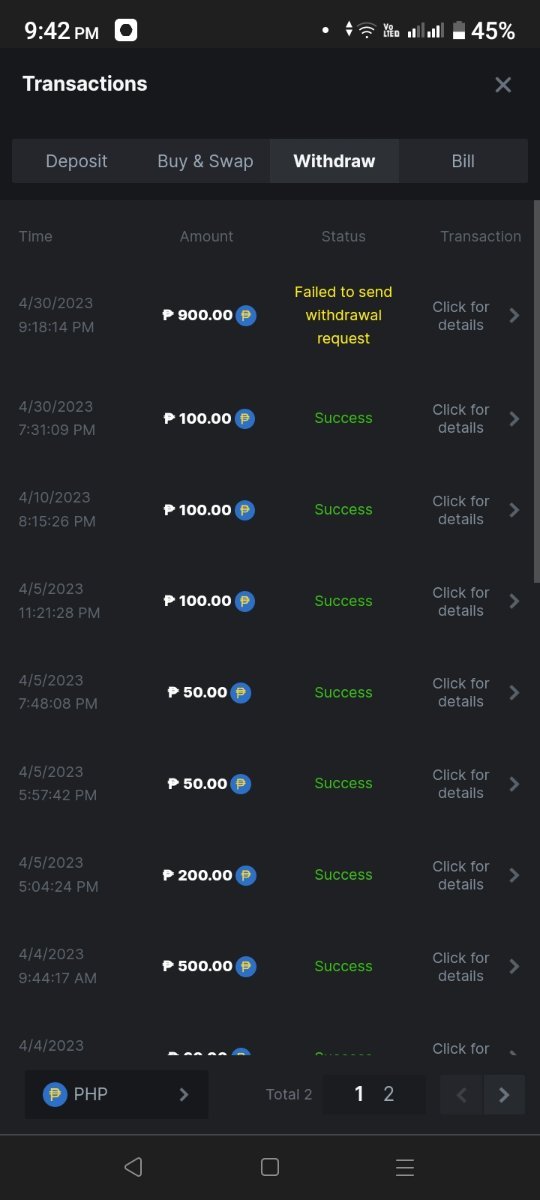Open the Android recent apps menu icon
Screen dimensions: 540x1200
pyautogui.click(x=405, y=1167)
